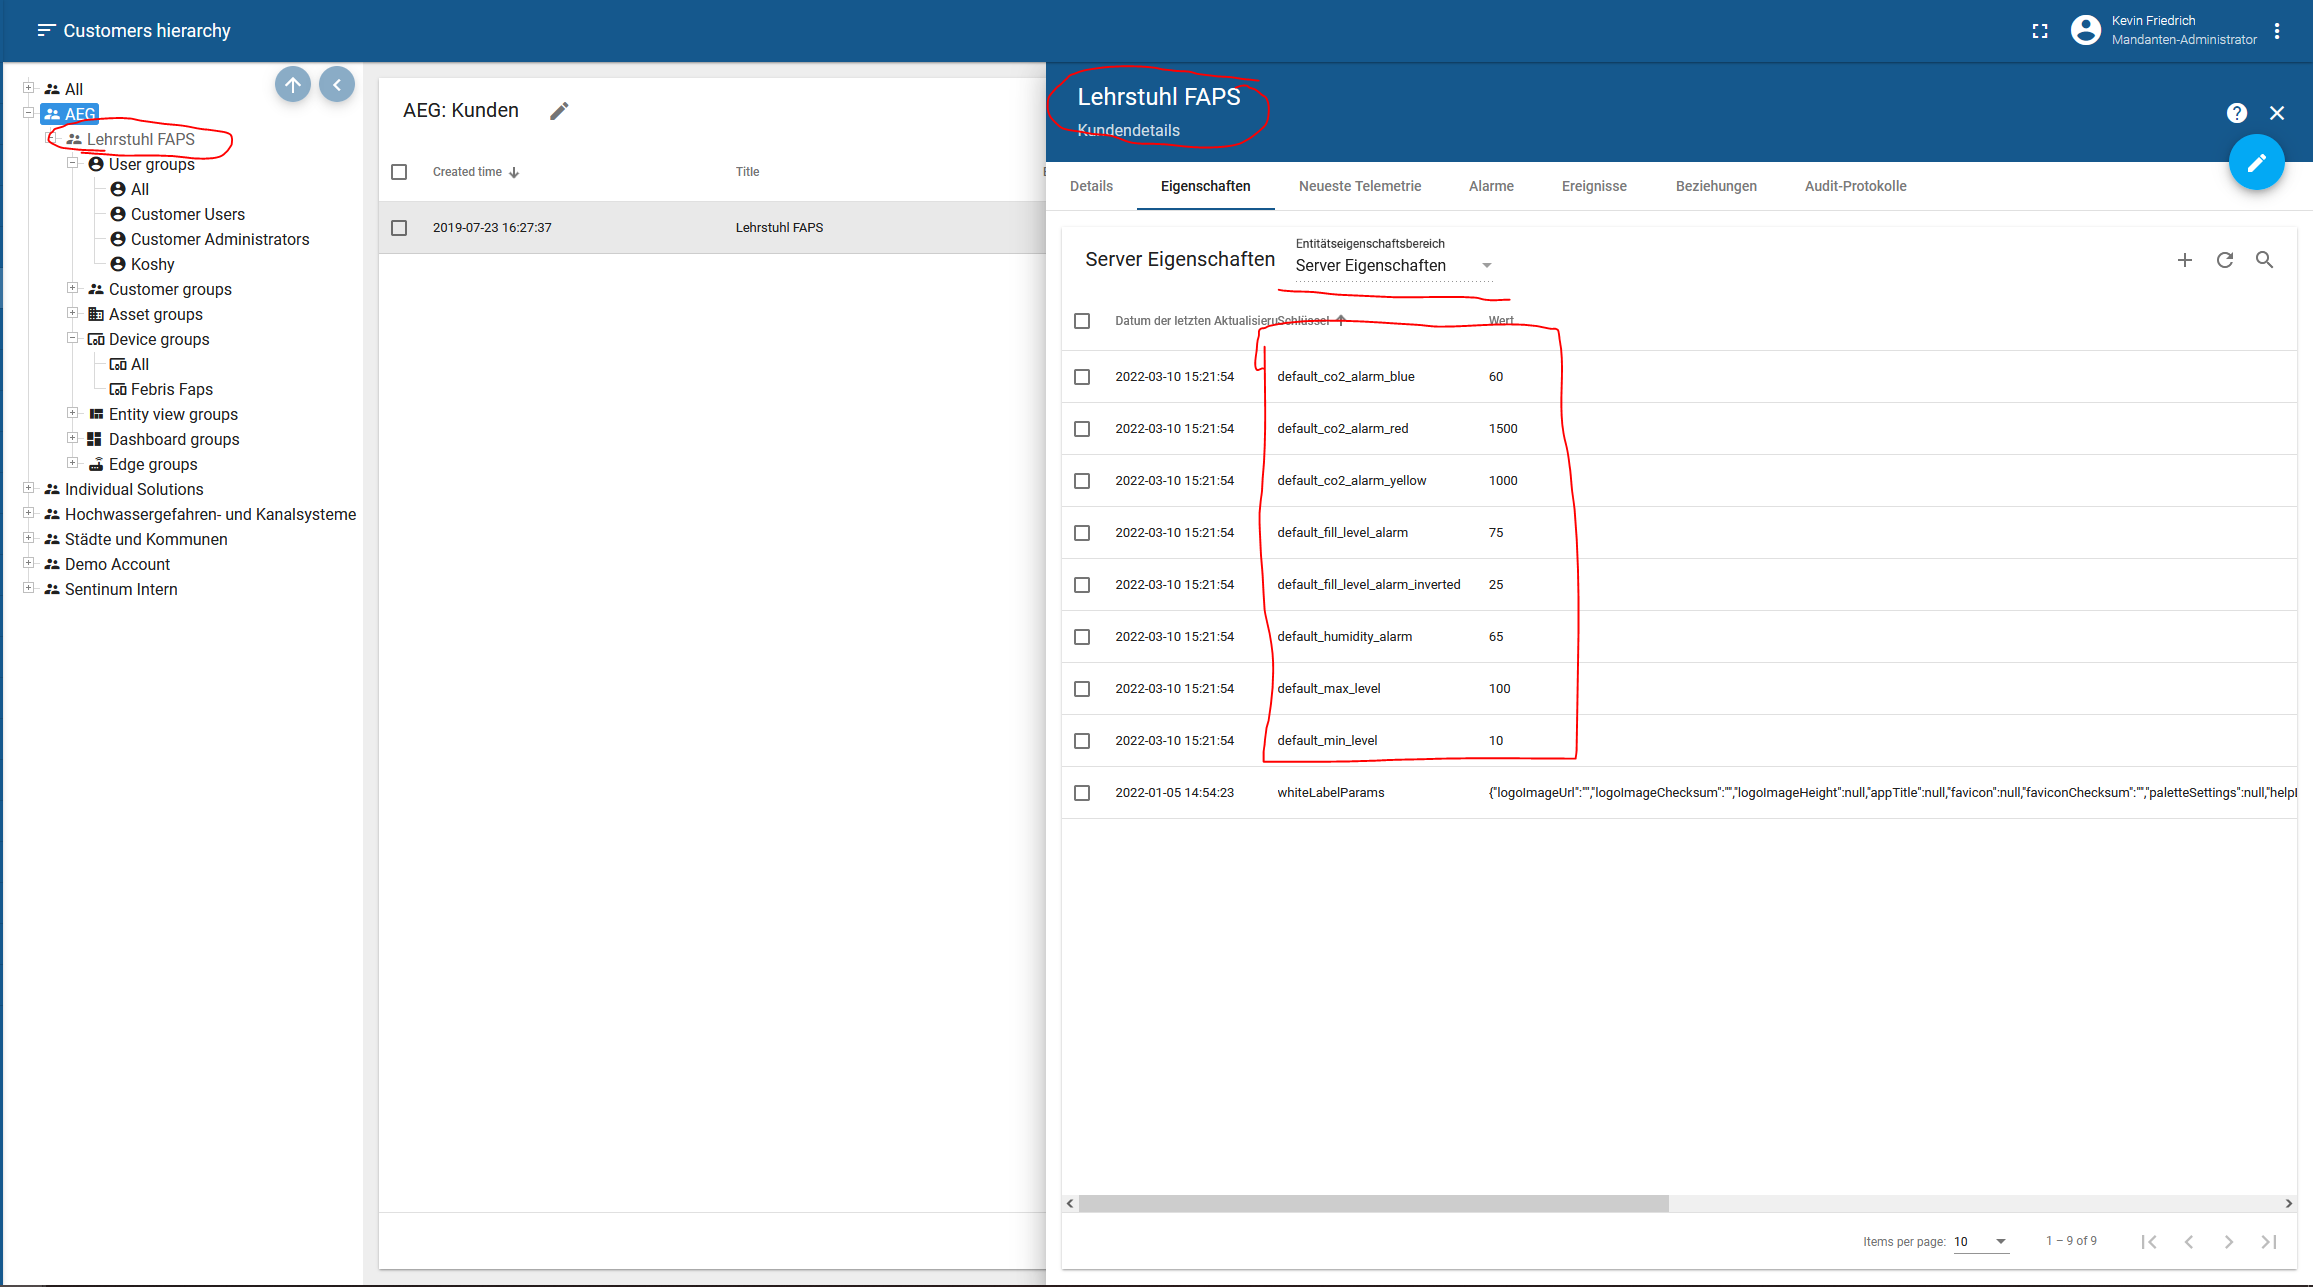Screen dimensions: 2313x1287
Task: Collapse the User groups tree node
Action: [72, 163]
